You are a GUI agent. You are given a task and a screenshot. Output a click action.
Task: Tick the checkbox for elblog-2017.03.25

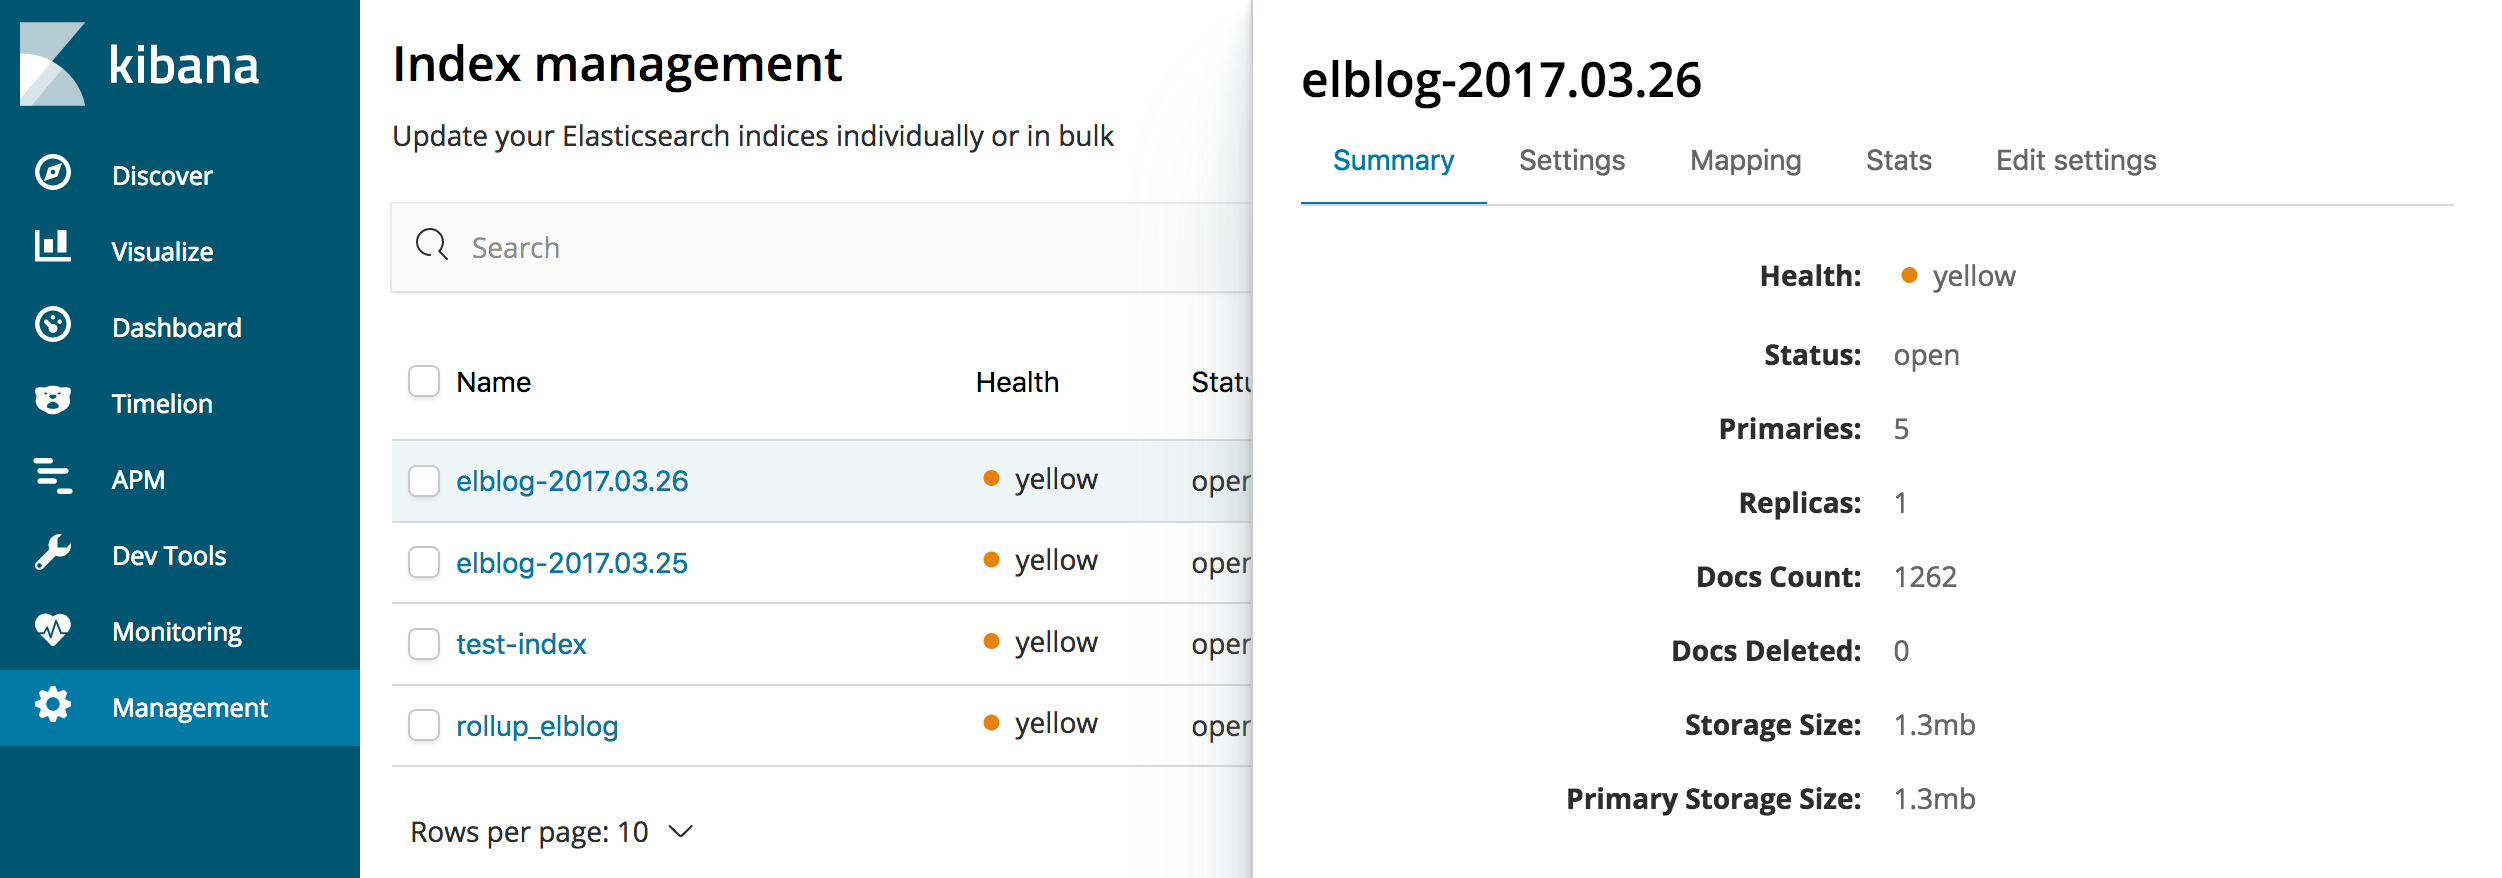pos(424,562)
